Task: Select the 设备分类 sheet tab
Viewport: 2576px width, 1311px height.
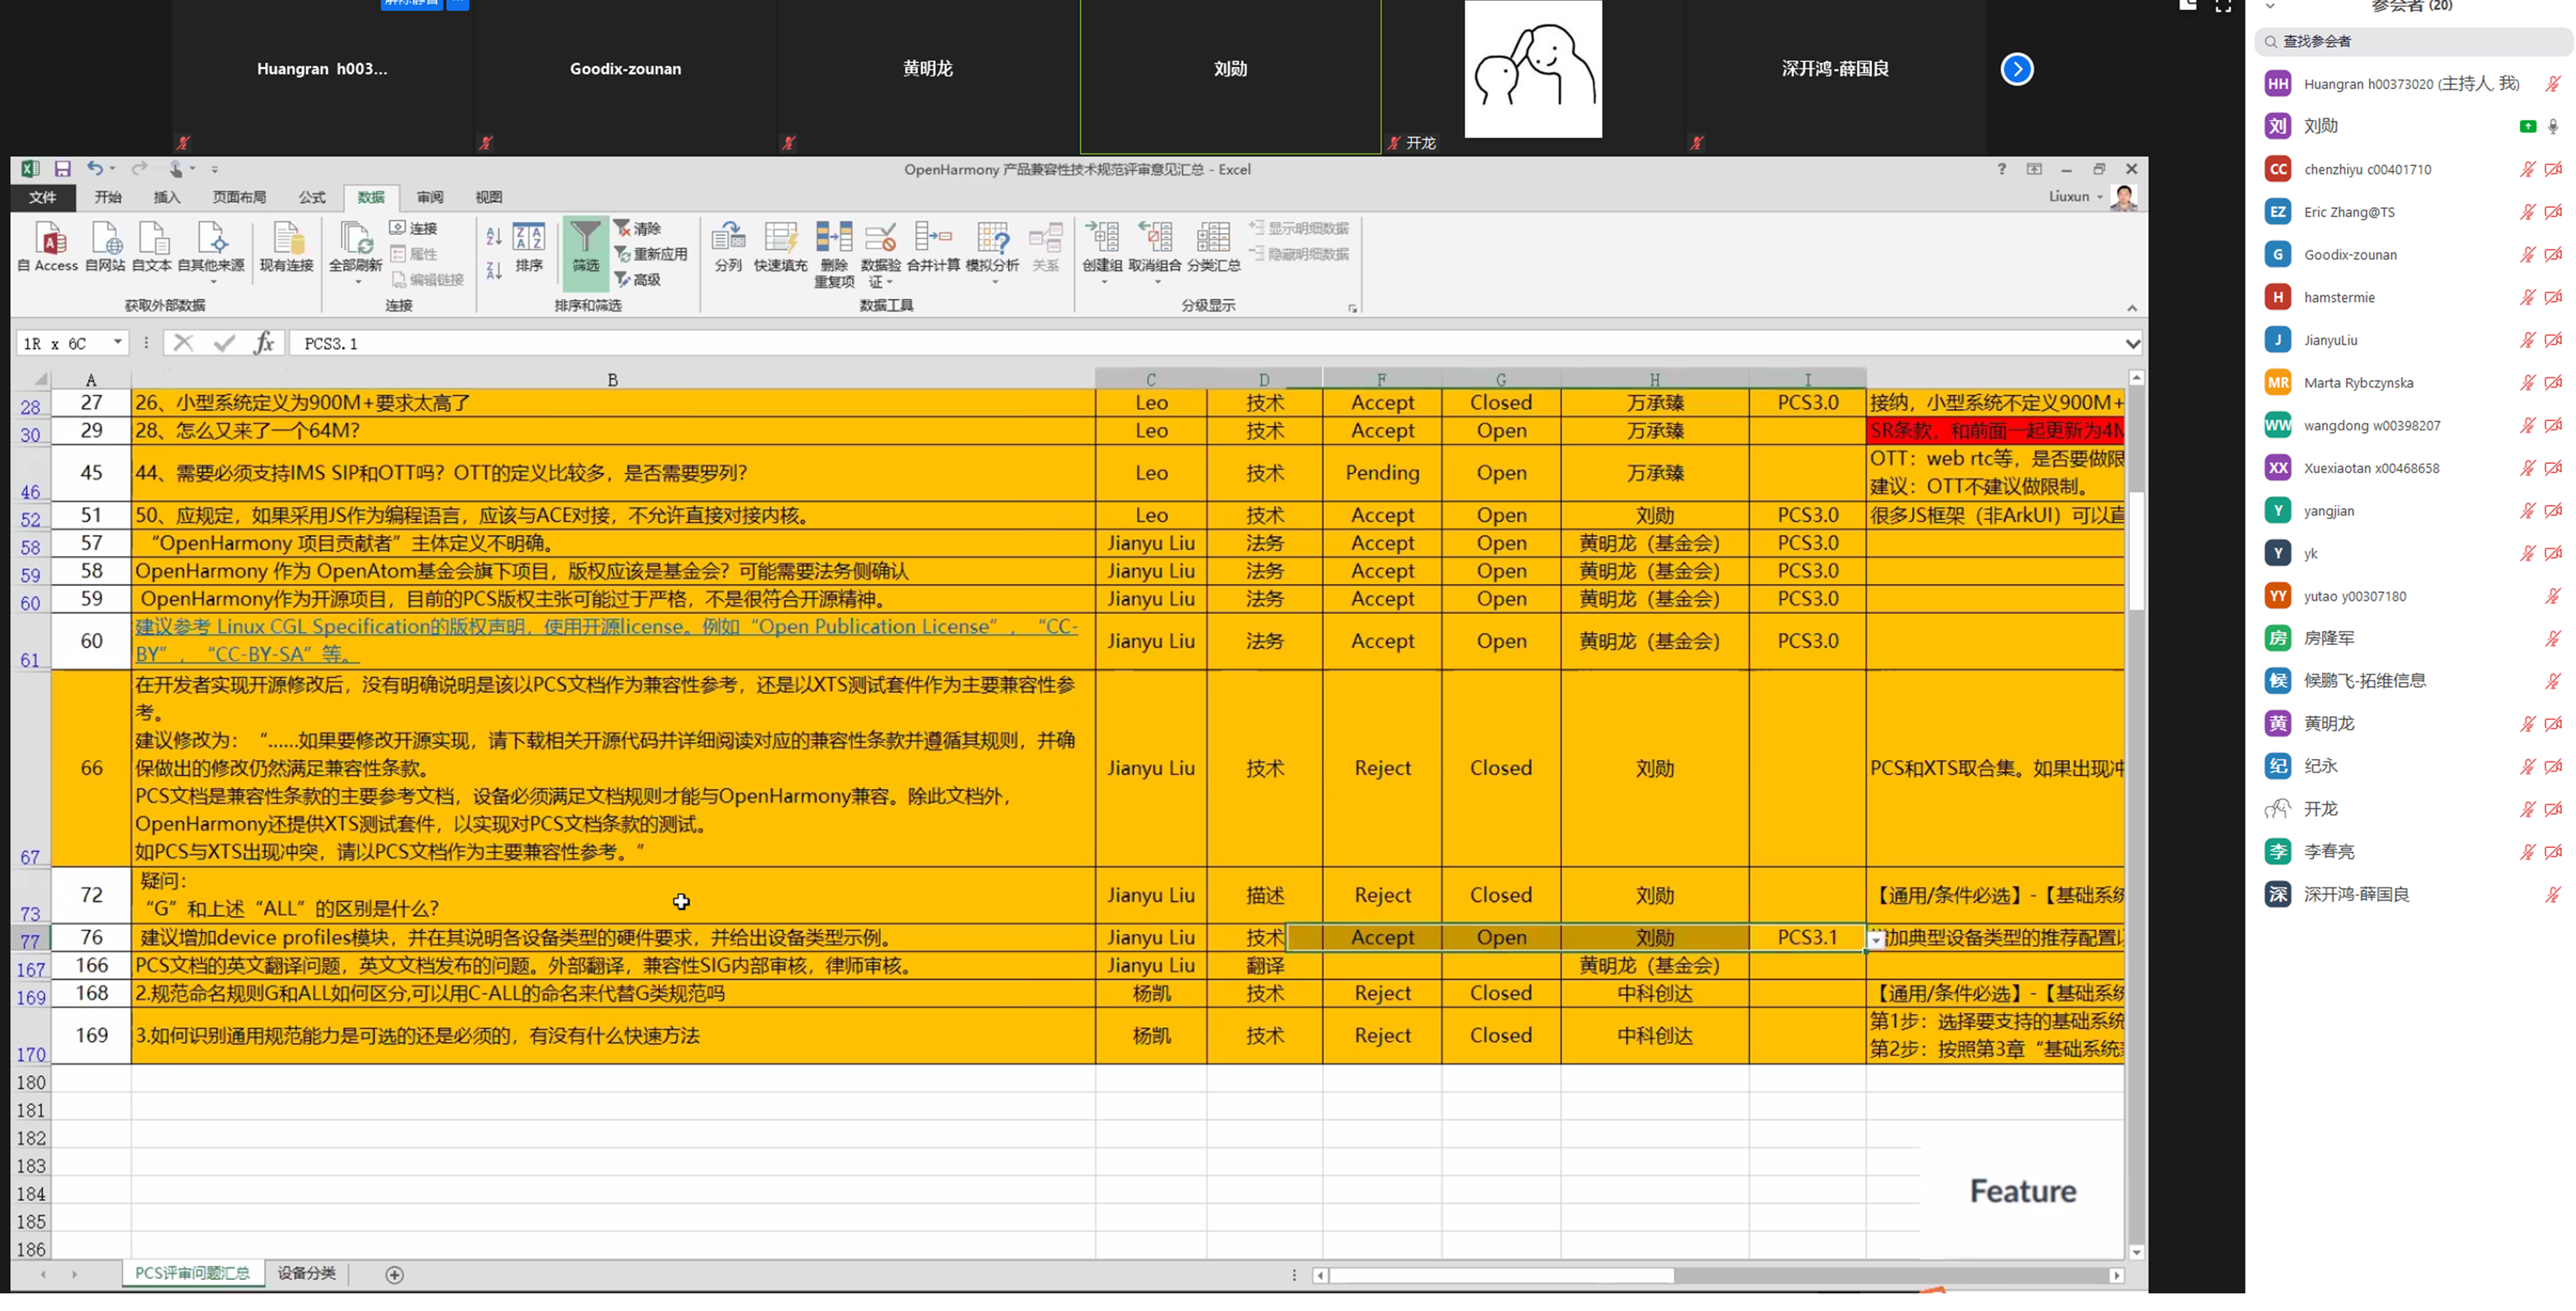Action: (307, 1274)
